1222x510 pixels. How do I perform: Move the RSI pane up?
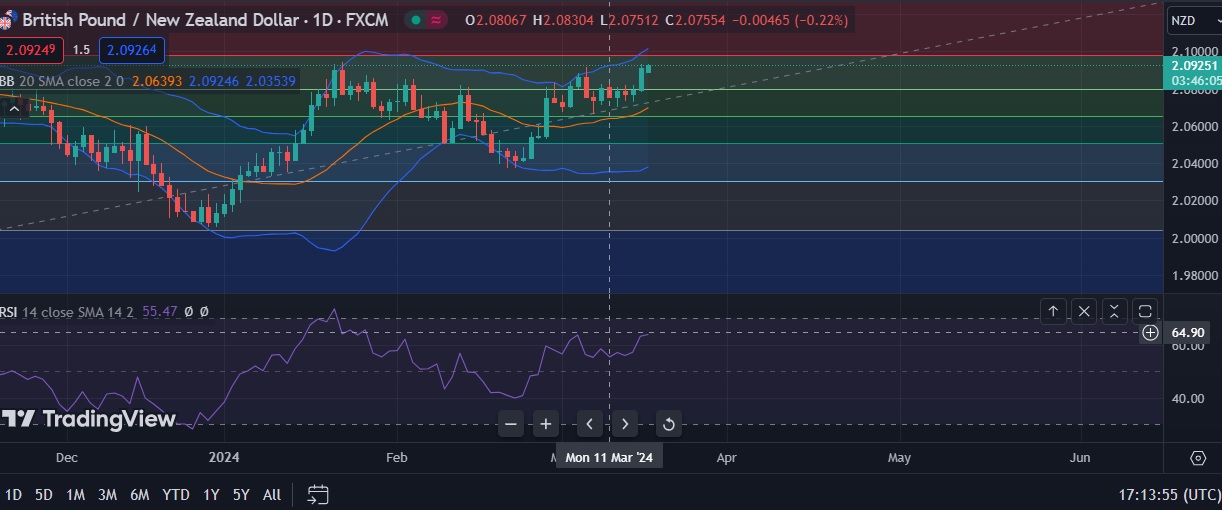[1053, 311]
